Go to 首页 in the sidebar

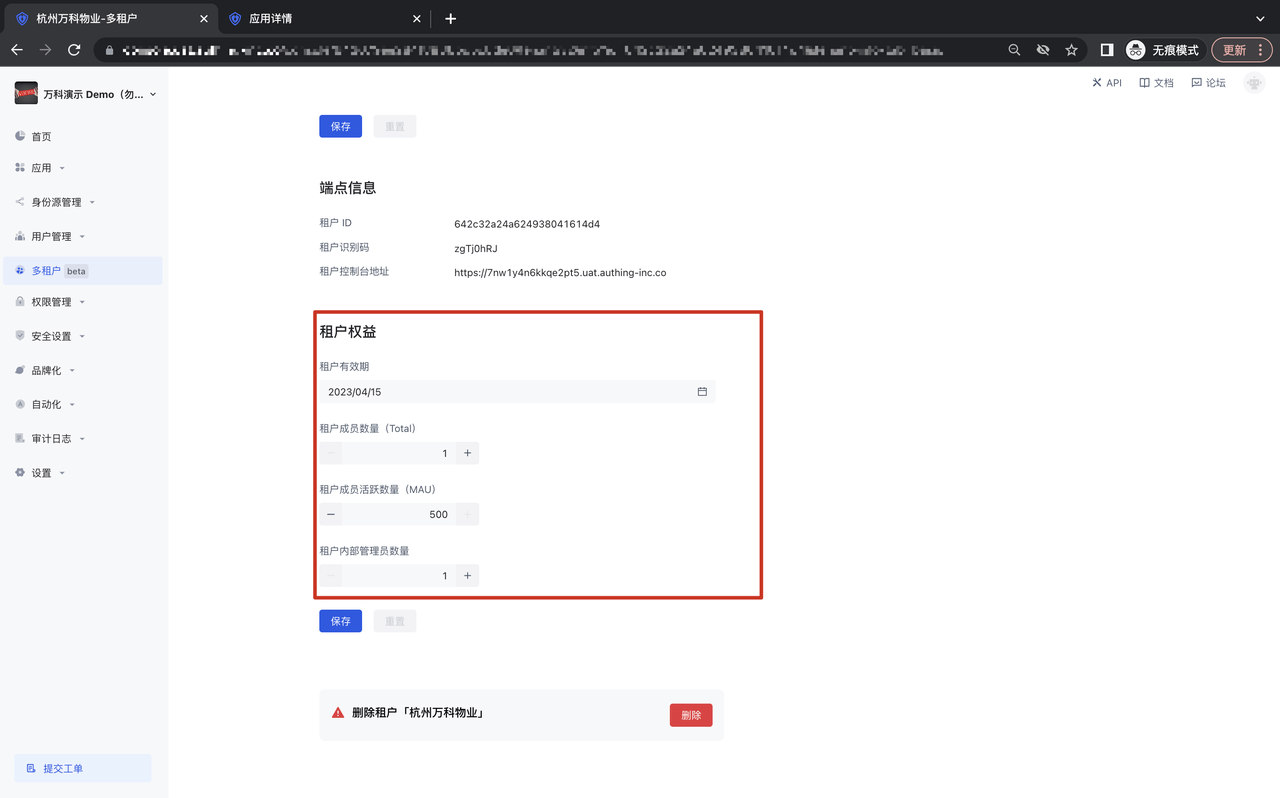[41, 137]
